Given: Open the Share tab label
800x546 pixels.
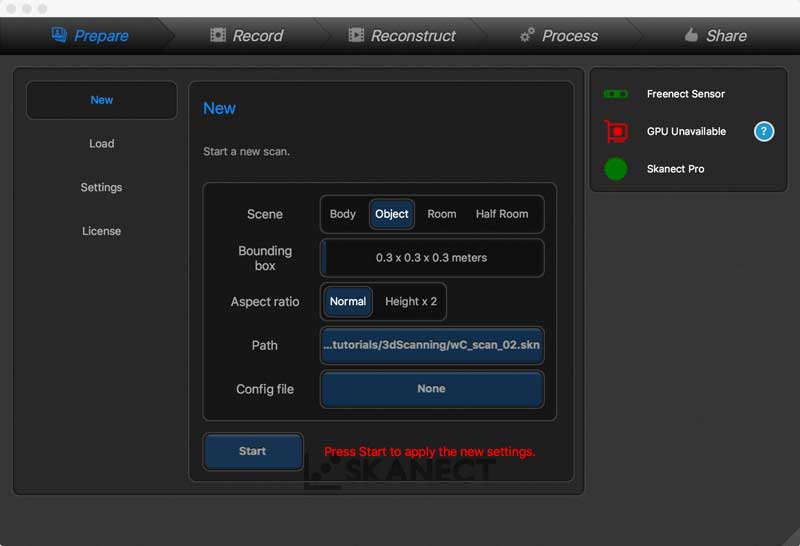Looking at the screenshot, I should click(x=727, y=35).
